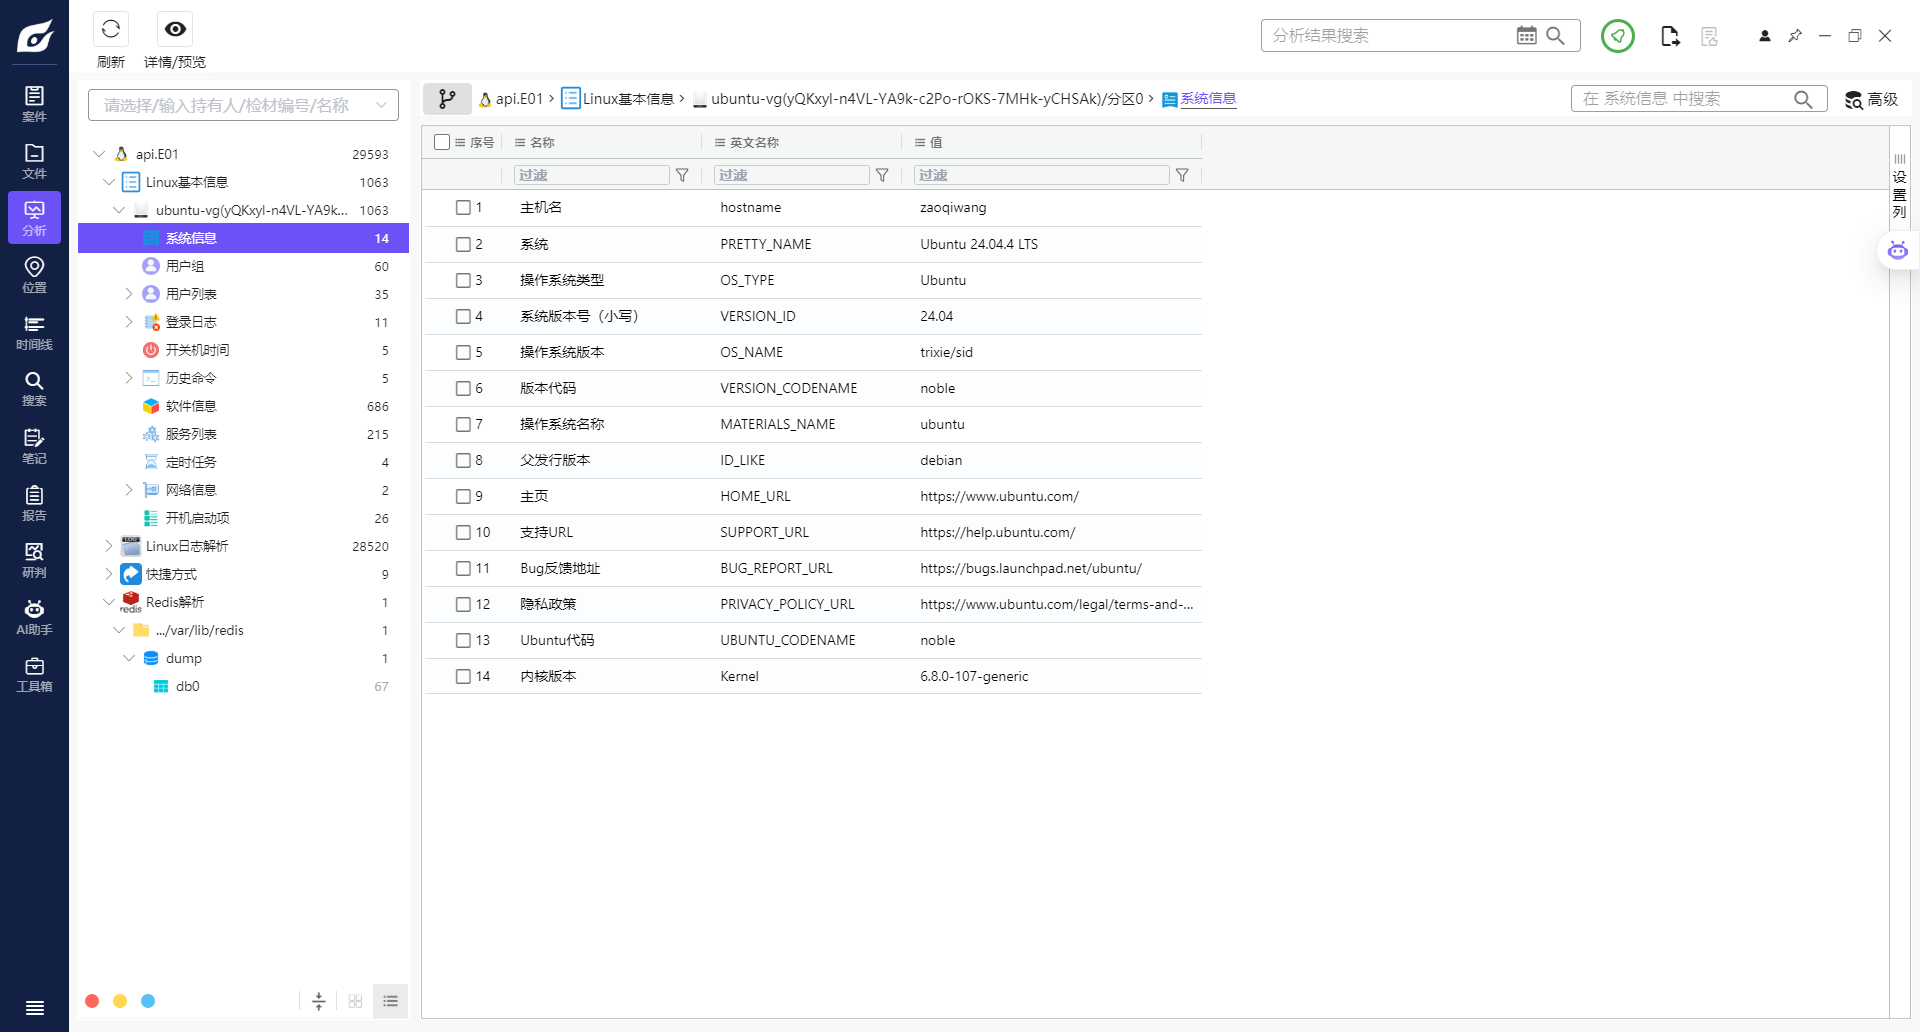Collapse the api.E01 tree node
Viewport: 1920px width, 1032px height.
tap(99, 154)
